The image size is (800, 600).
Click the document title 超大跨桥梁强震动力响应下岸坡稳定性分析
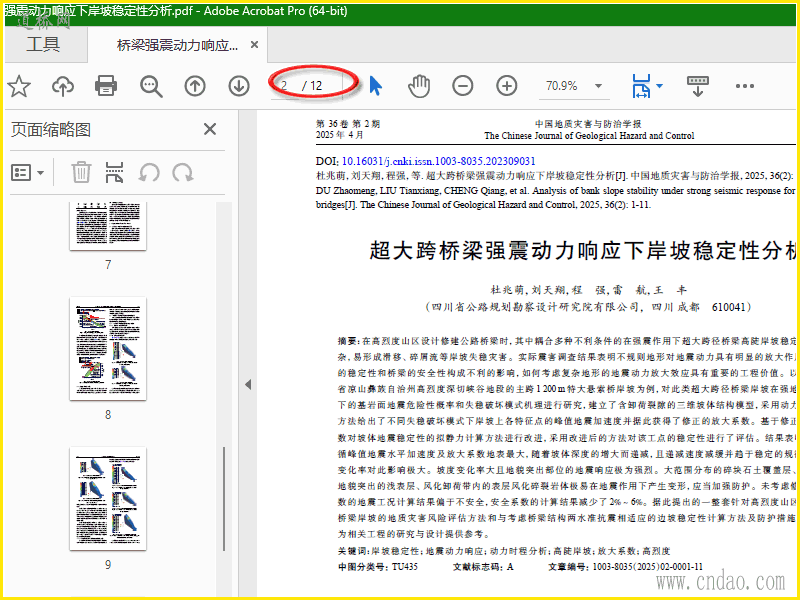tap(584, 251)
